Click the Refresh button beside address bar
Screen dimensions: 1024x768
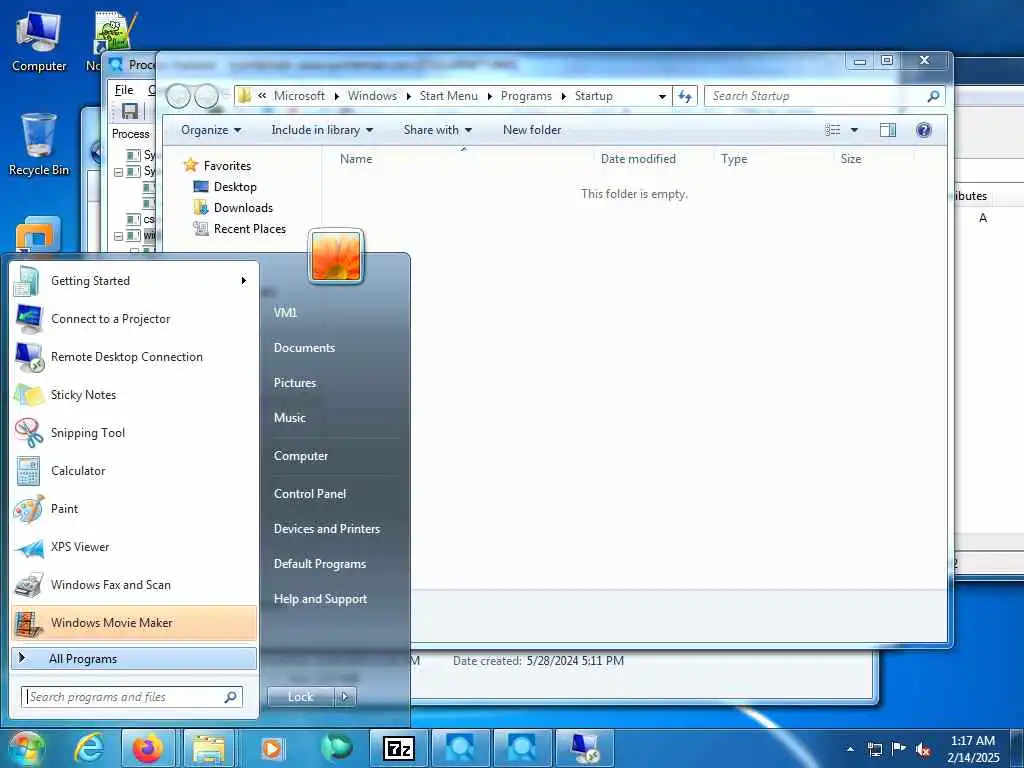(684, 96)
